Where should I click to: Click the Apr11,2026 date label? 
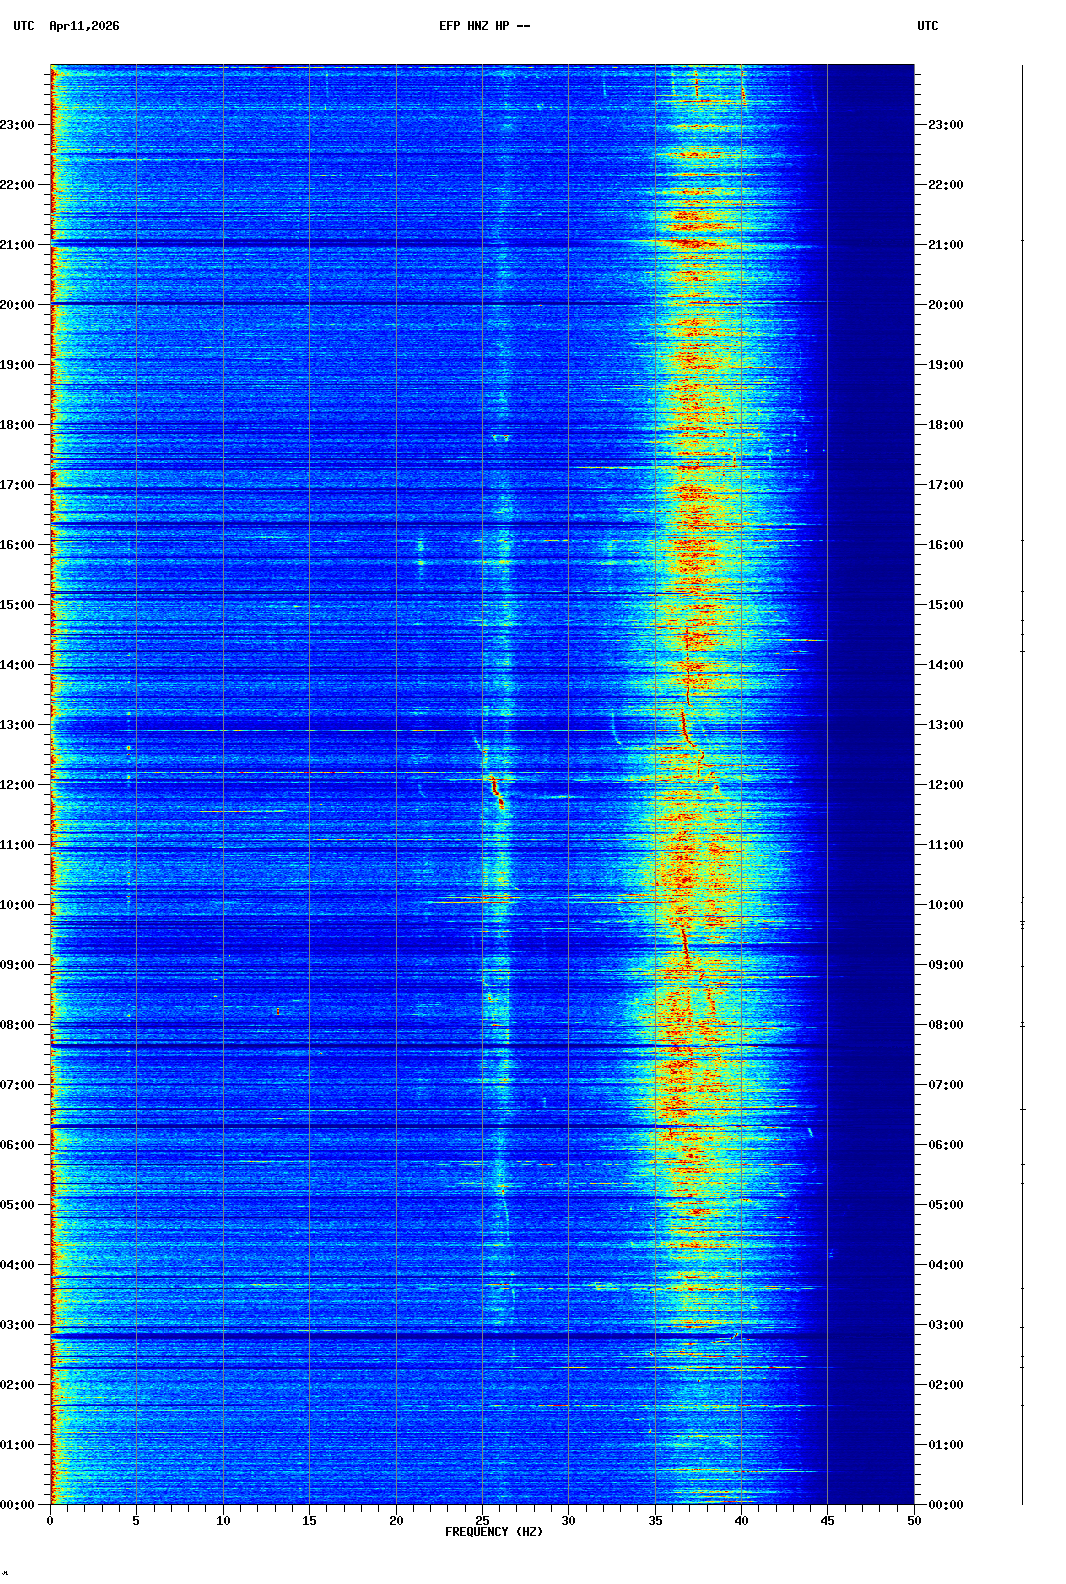coord(84,26)
